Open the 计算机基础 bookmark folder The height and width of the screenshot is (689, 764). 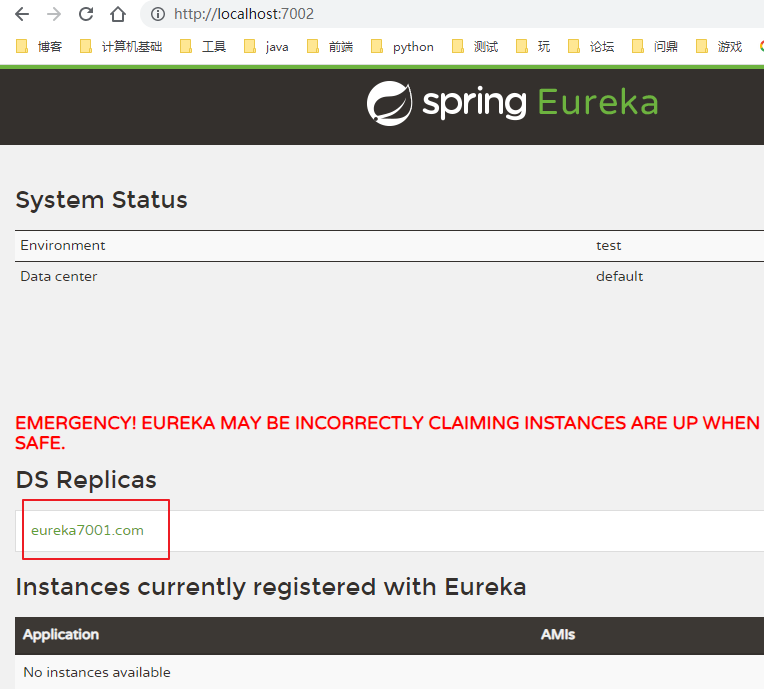point(121,47)
